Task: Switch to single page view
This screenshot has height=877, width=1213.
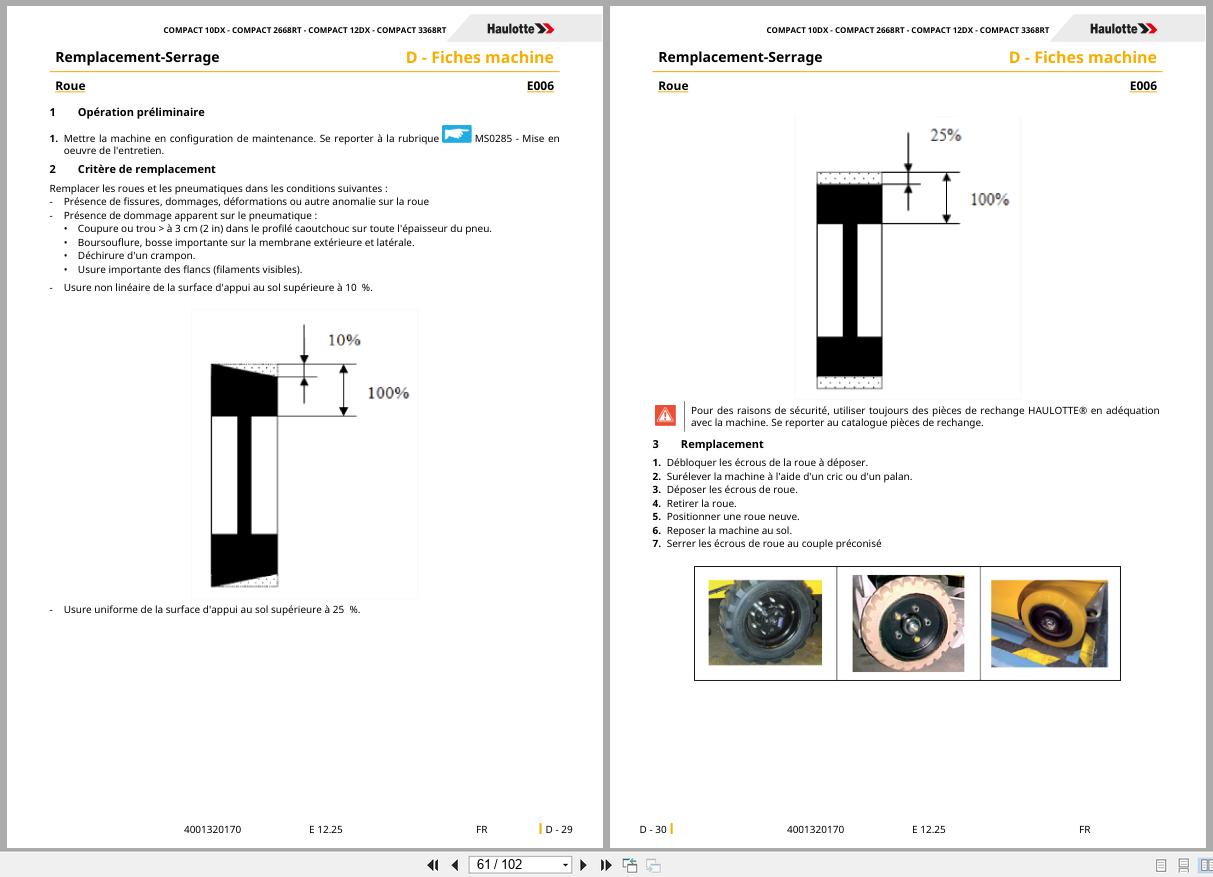Action: coord(1161,865)
